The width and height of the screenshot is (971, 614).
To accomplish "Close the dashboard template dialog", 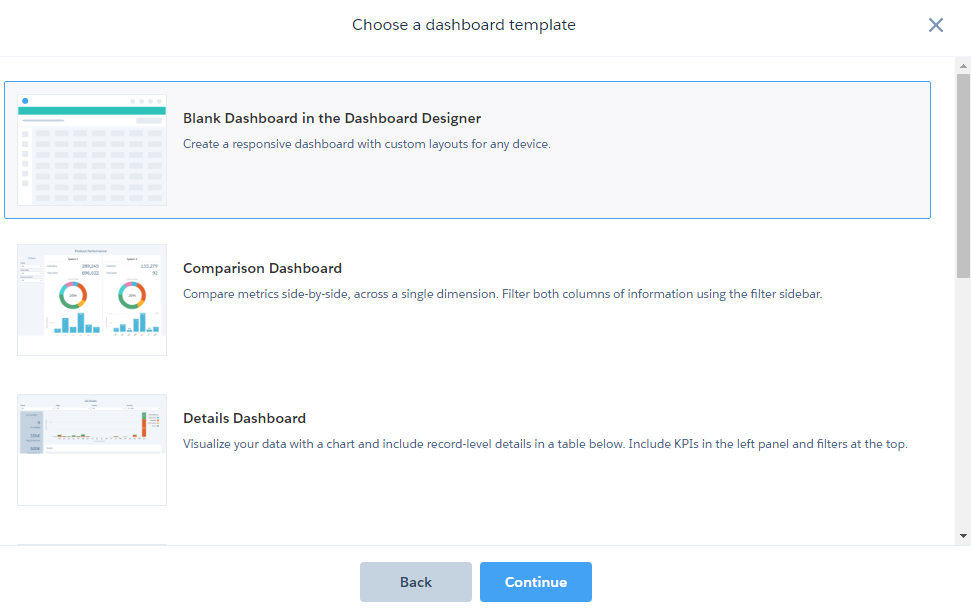I will [x=936, y=25].
